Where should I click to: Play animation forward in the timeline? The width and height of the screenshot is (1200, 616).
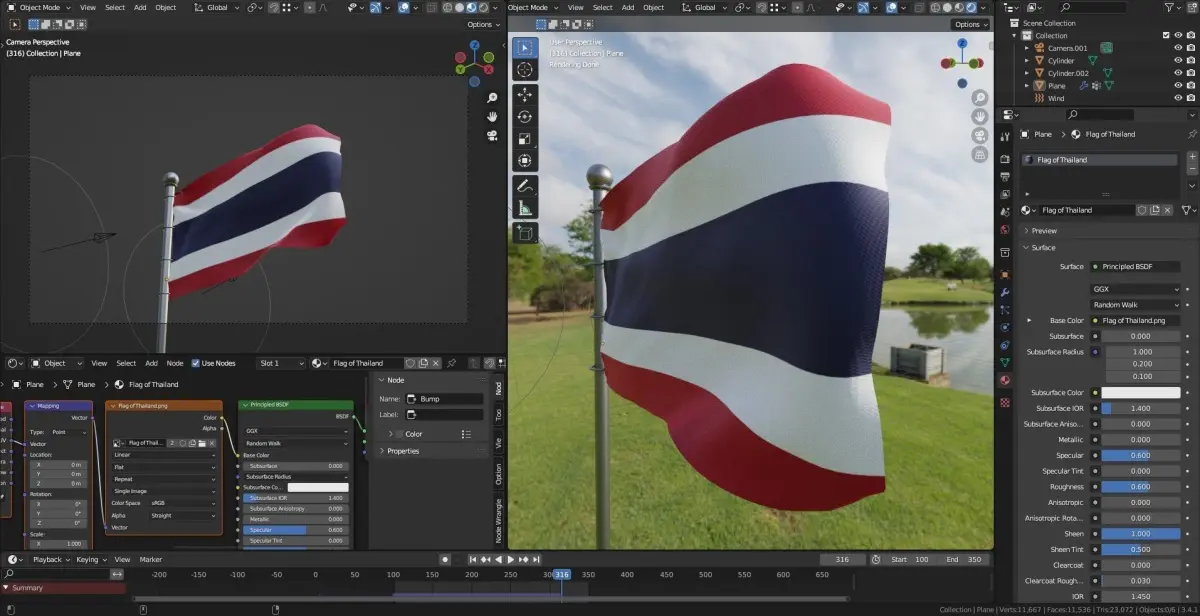tap(510, 559)
